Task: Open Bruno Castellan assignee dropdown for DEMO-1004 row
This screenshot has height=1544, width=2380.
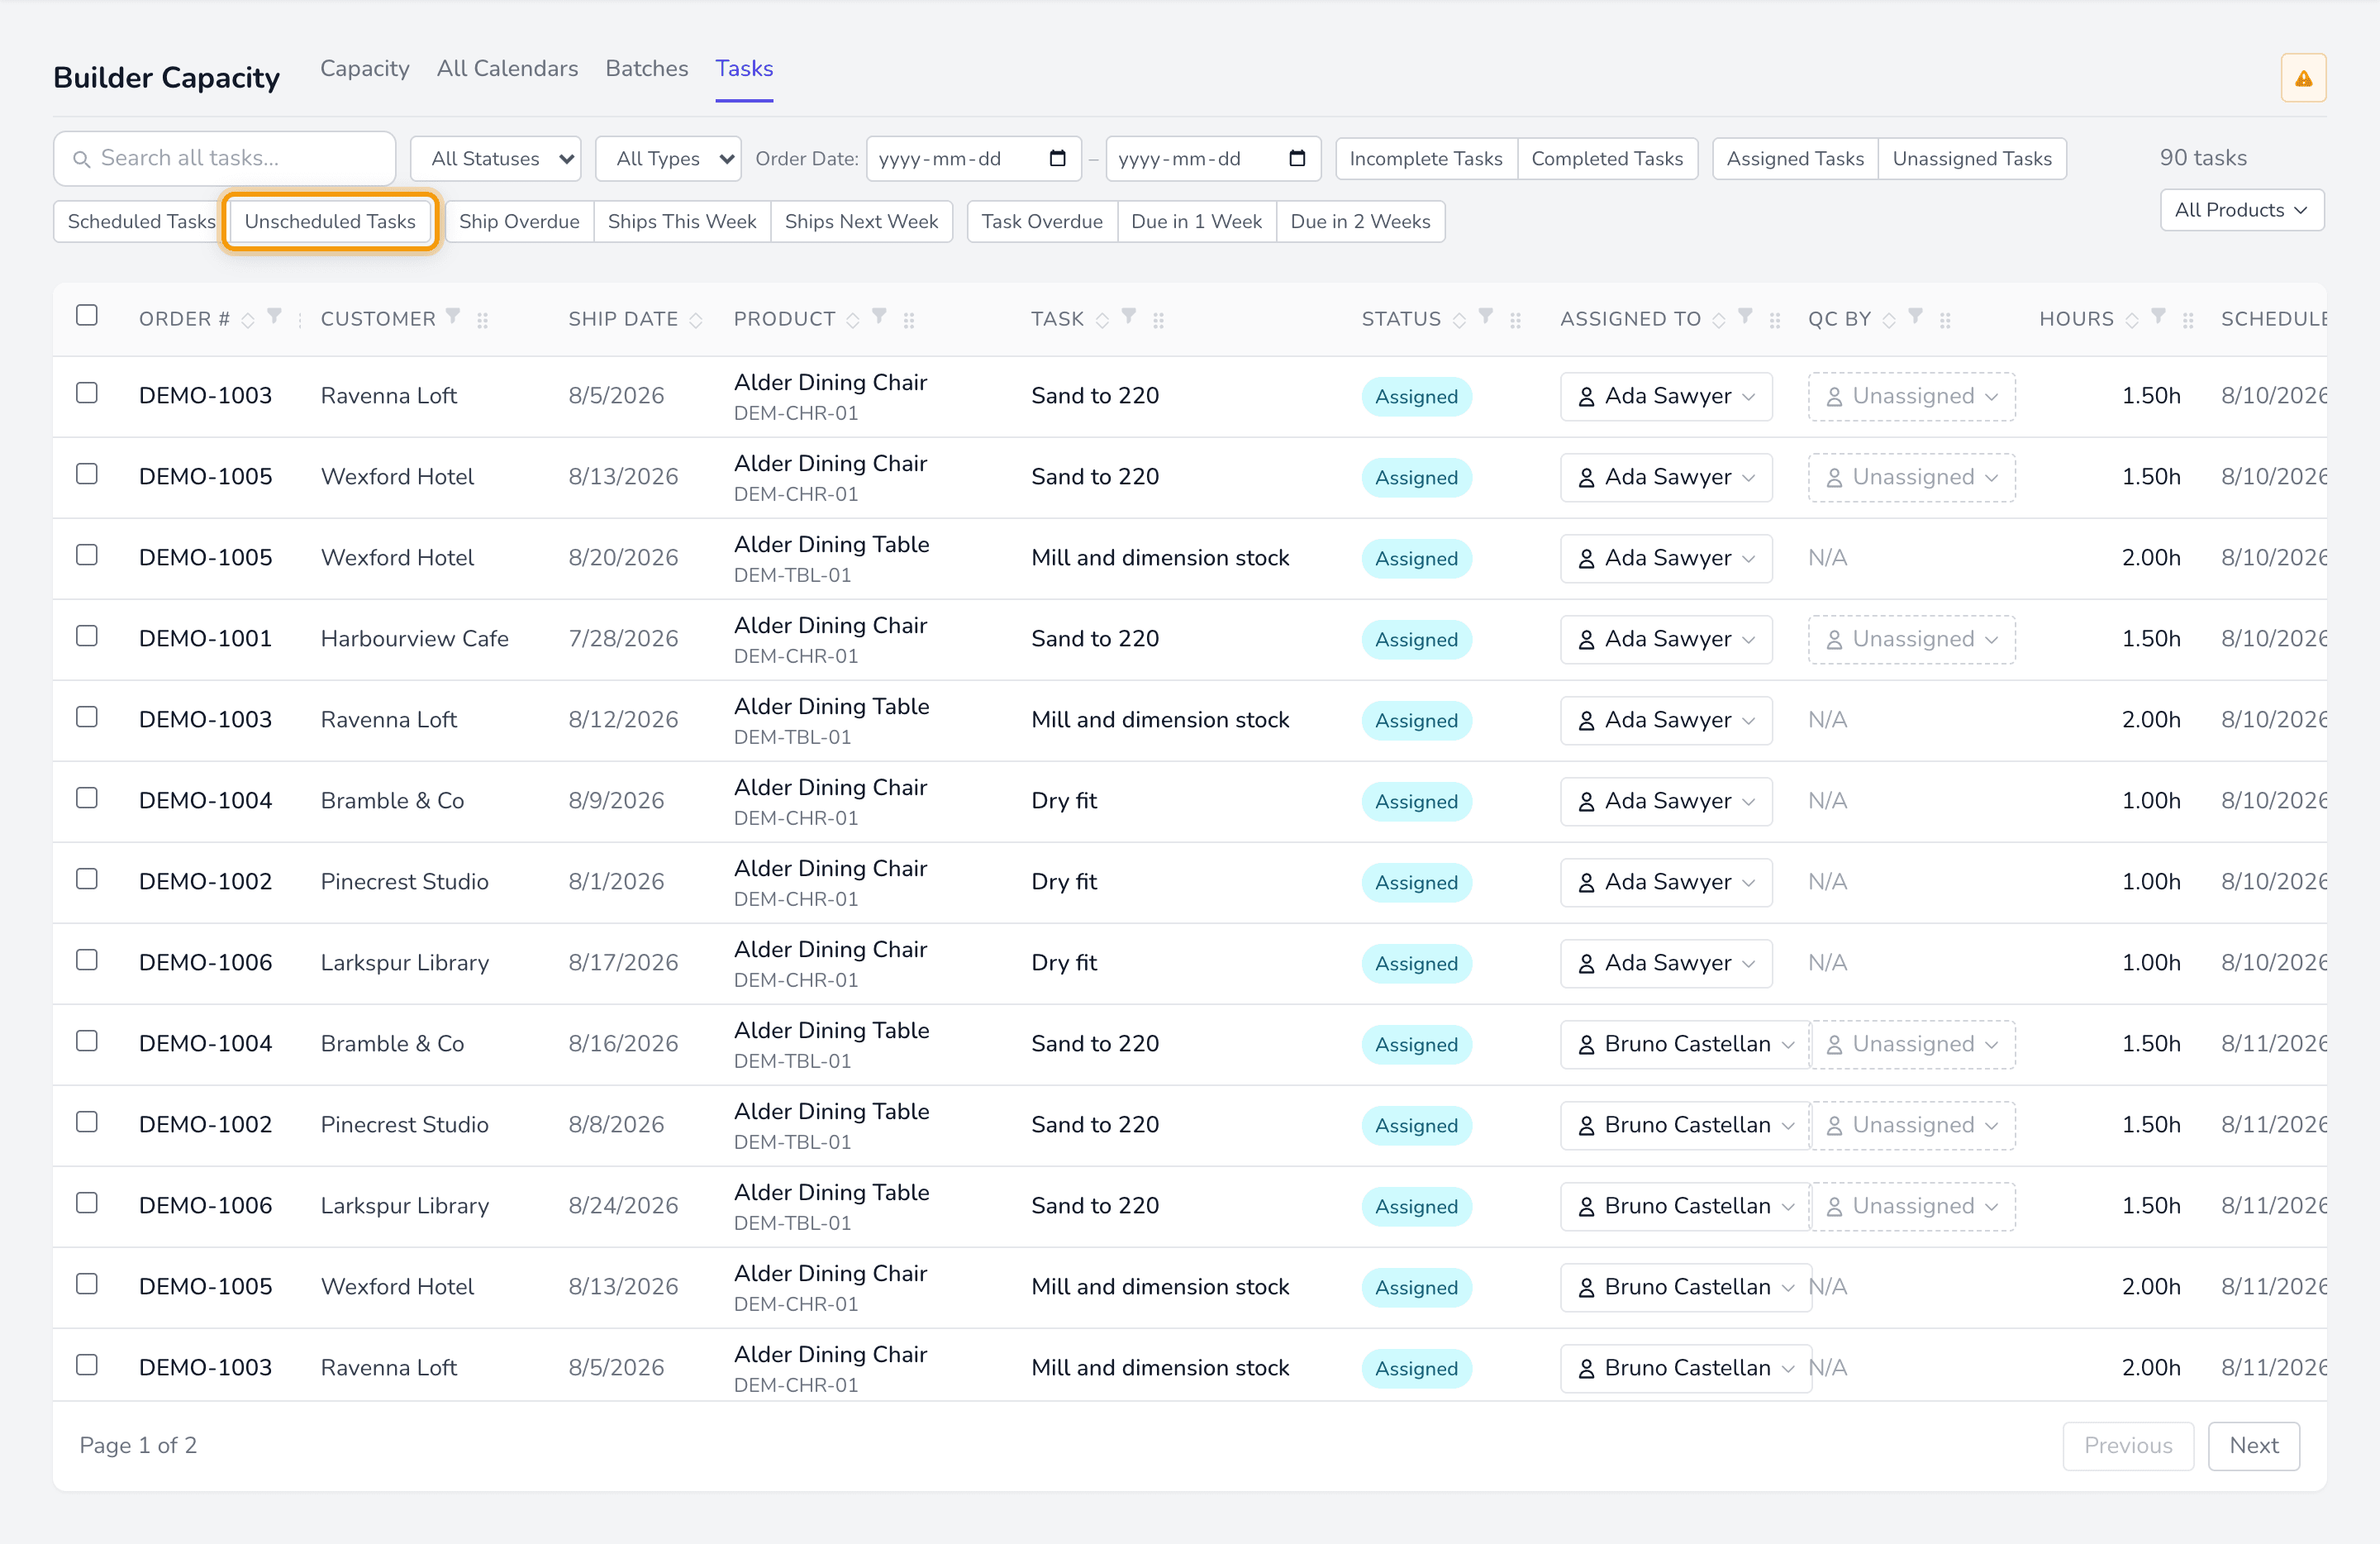Action: [1685, 1044]
